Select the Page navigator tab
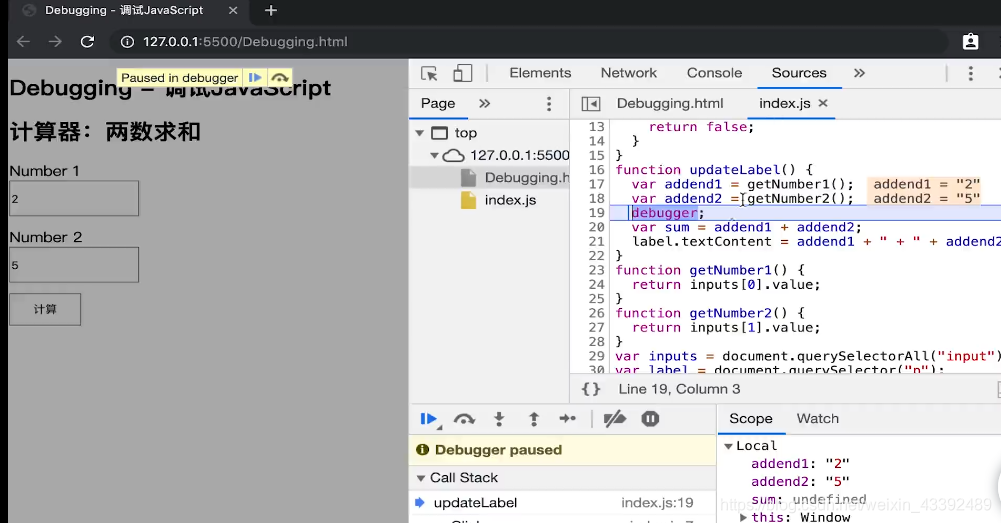Screen dimensions: 1001x523 pyautogui.click(x=438, y=103)
